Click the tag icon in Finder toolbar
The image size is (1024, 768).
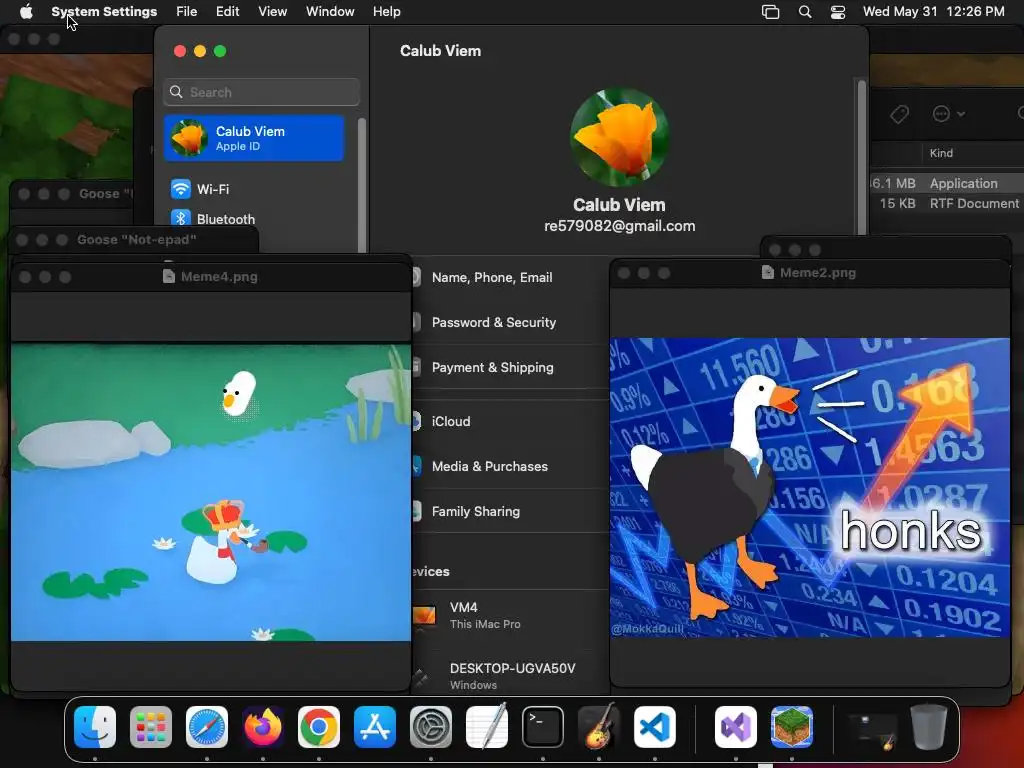(x=899, y=114)
